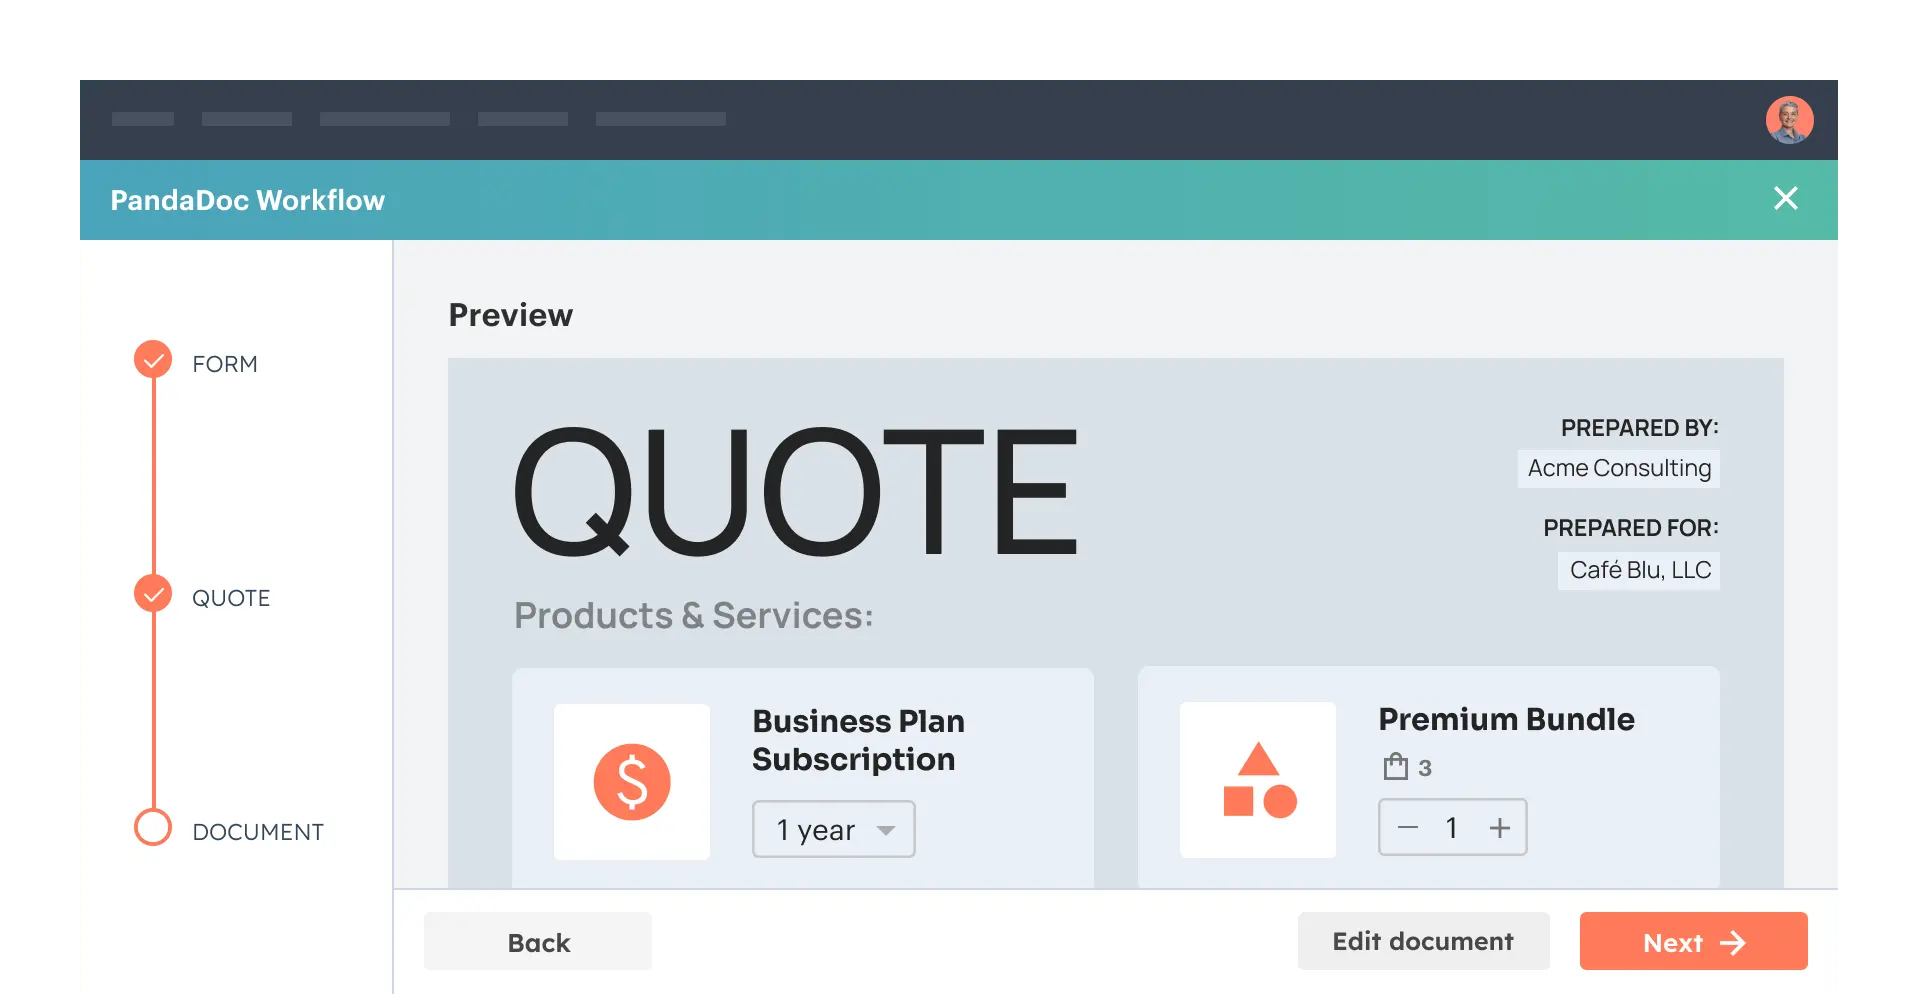Click the quantity value field showing 1
The image size is (1918, 994).
[x=1452, y=828]
